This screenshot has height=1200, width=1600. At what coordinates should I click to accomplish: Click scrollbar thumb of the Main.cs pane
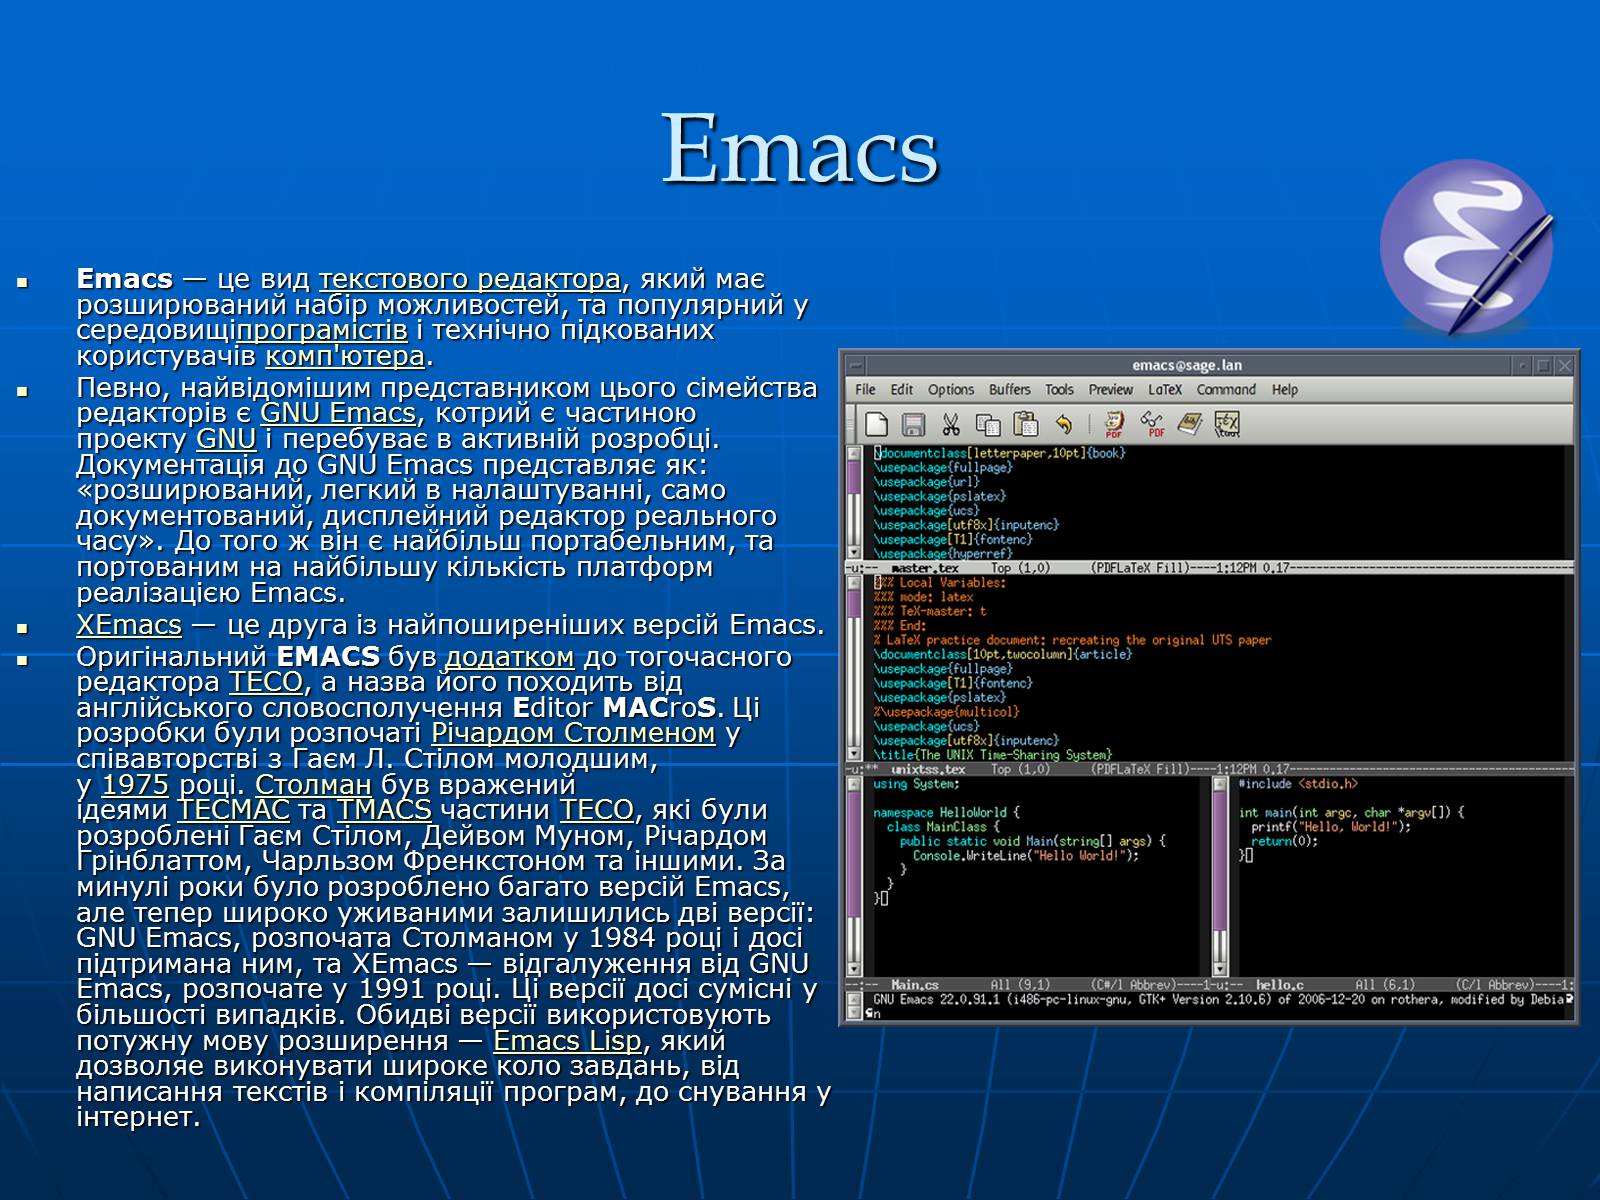tap(854, 853)
